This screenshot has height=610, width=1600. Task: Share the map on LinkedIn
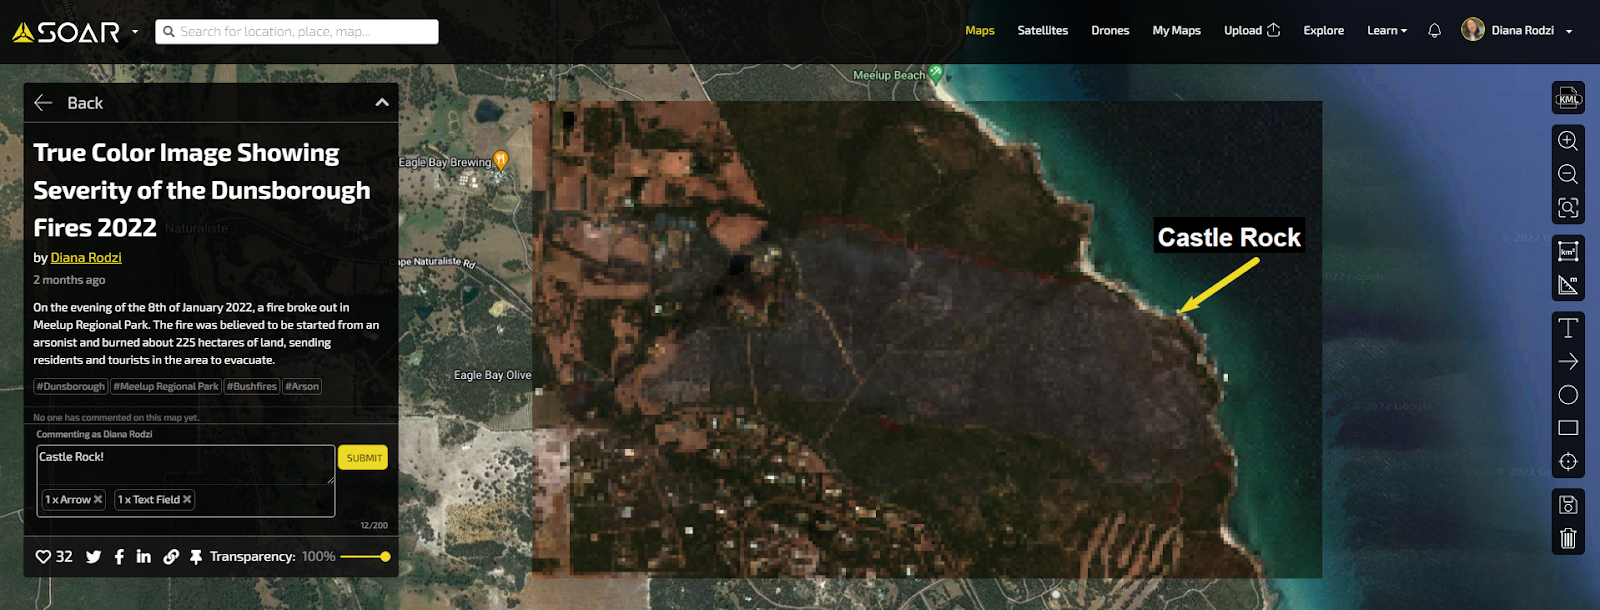(144, 556)
